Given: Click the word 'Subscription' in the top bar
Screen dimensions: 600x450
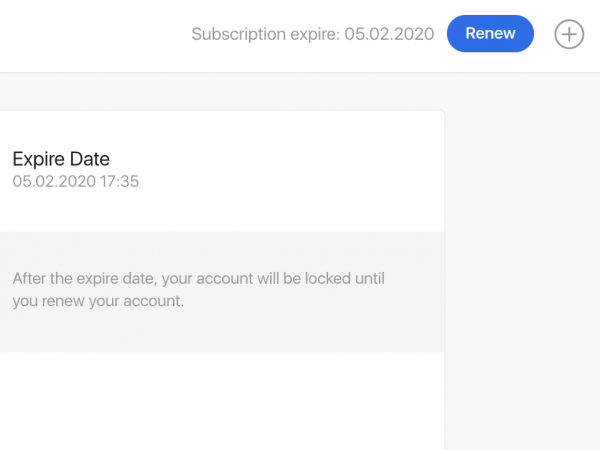Looking at the screenshot, I should click(236, 35).
